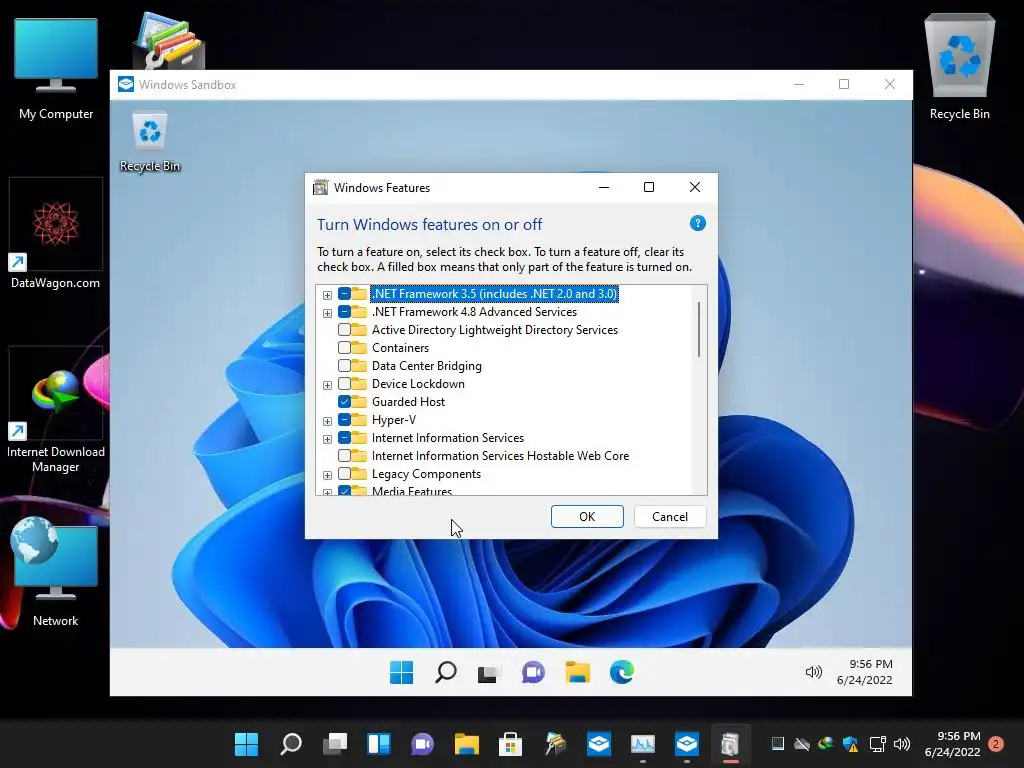Enable Legacy Components checkbox
The width and height of the screenshot is (1024, 768).
pyautogui.click(x=344, y=473)
